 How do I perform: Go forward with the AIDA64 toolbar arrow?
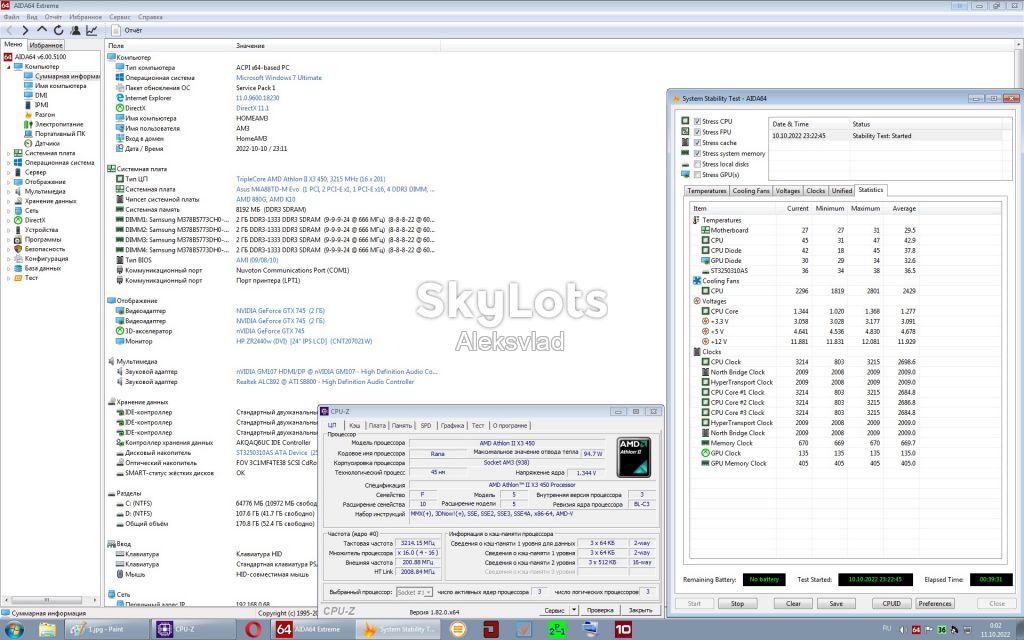click(25, 30)
